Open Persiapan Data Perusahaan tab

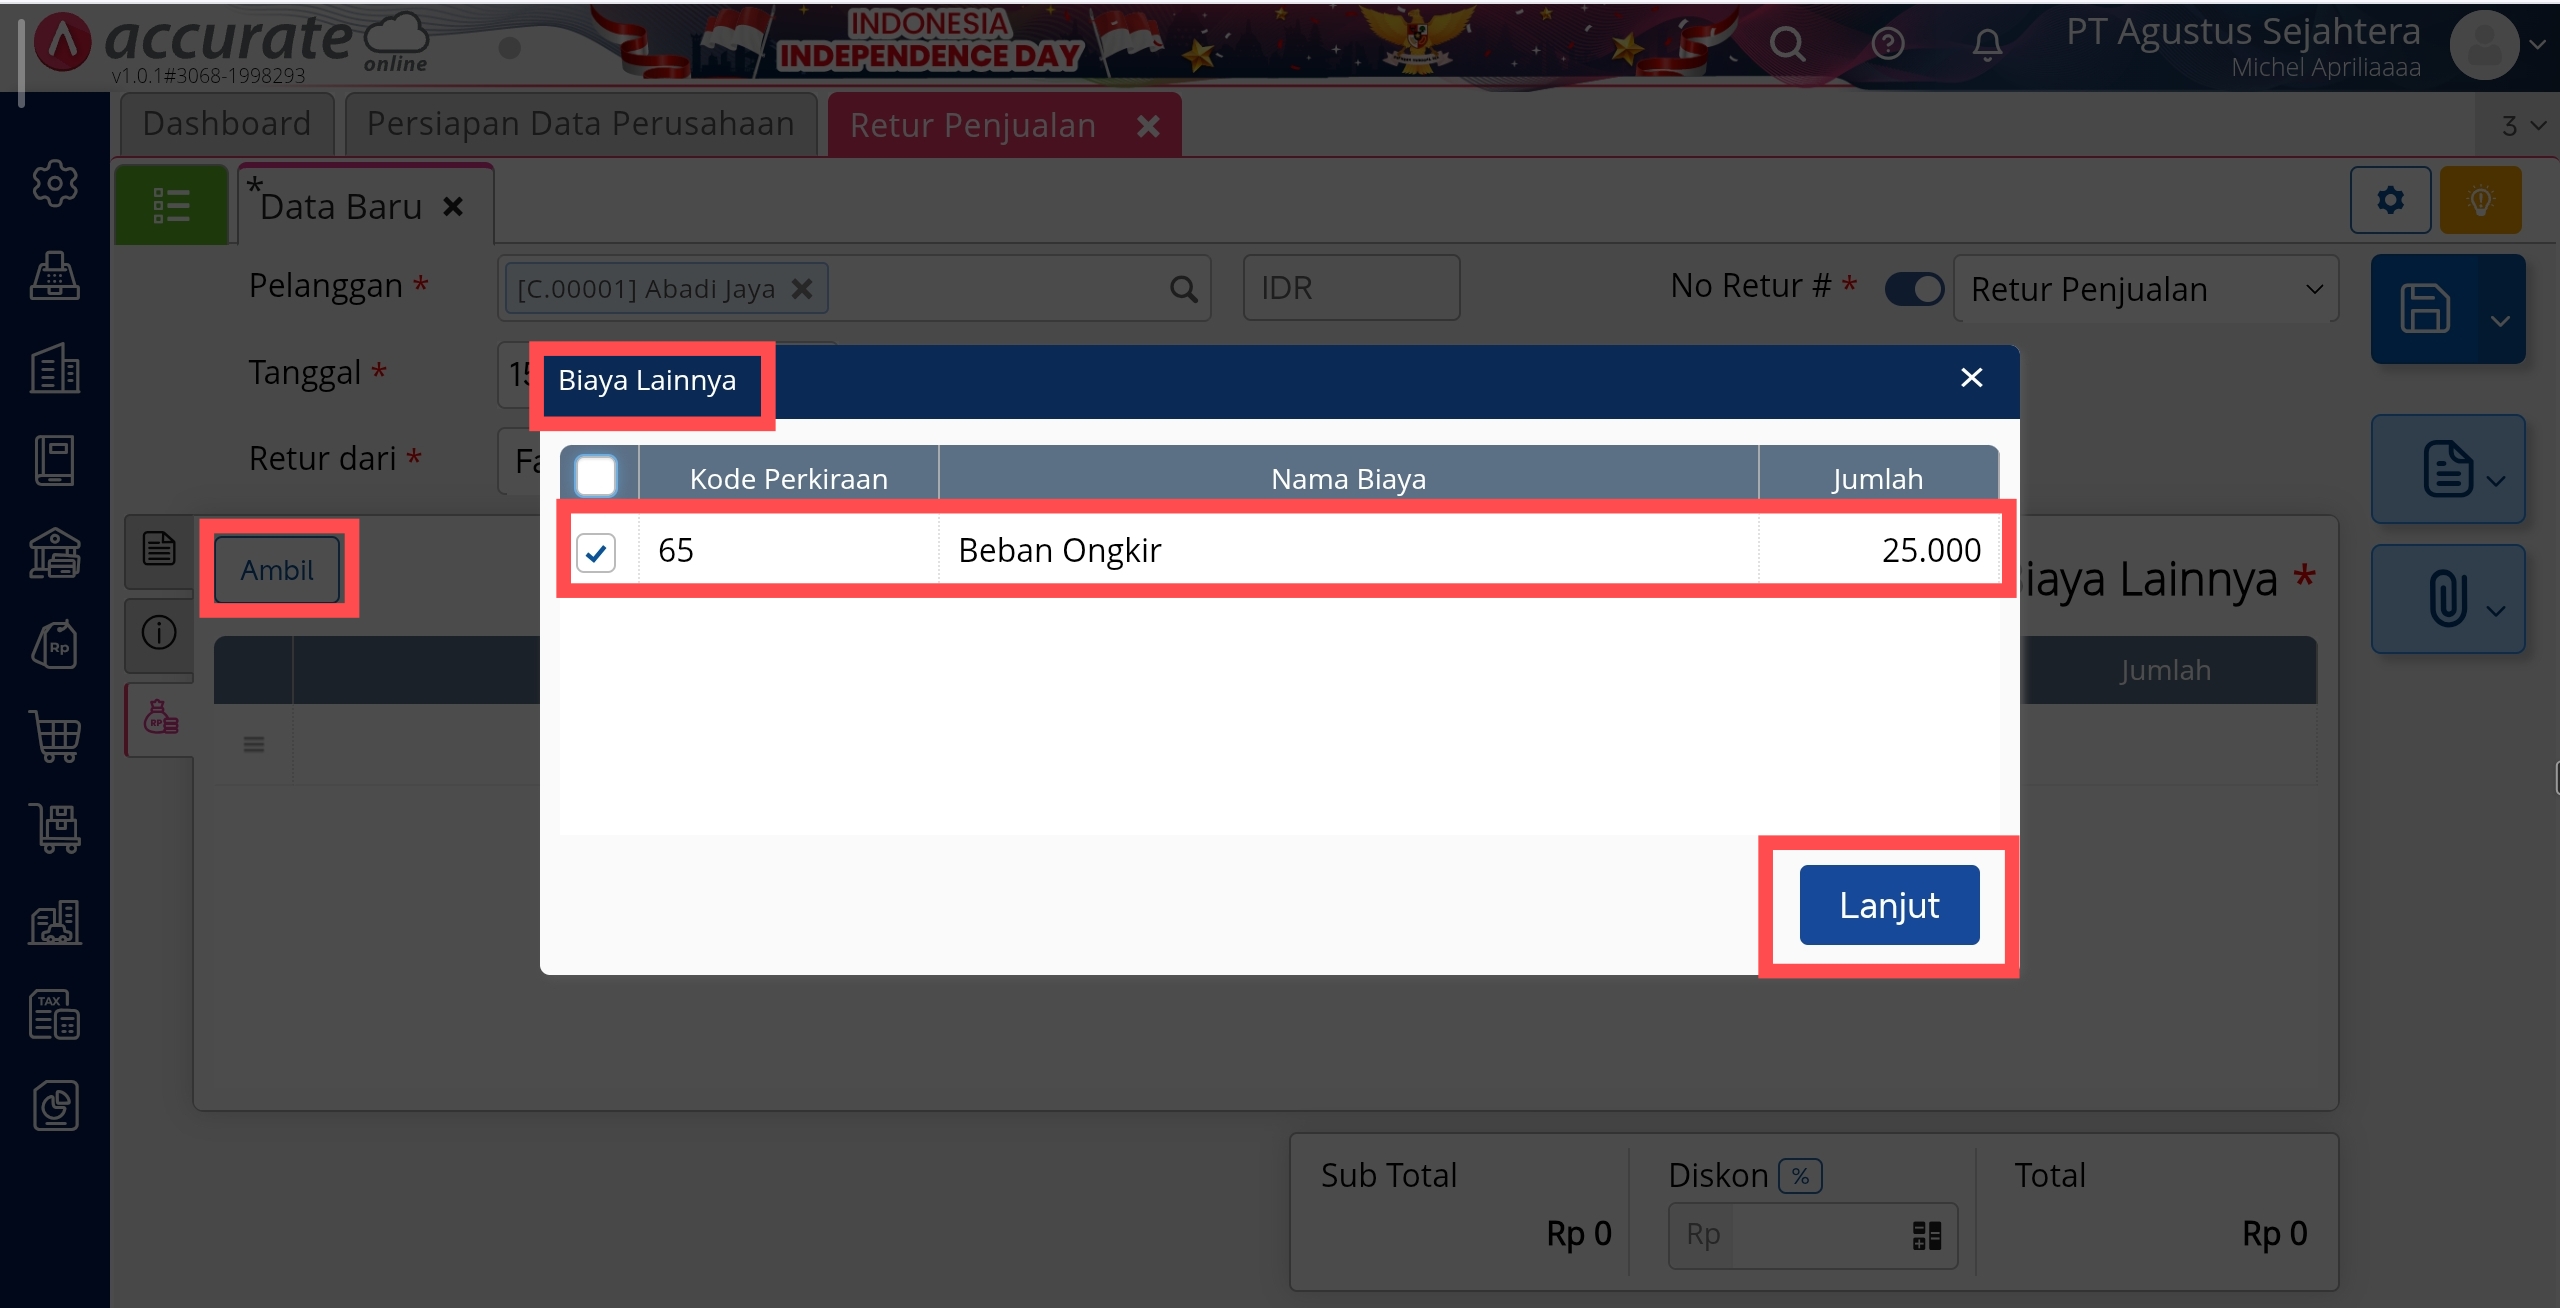pos(580,124)
